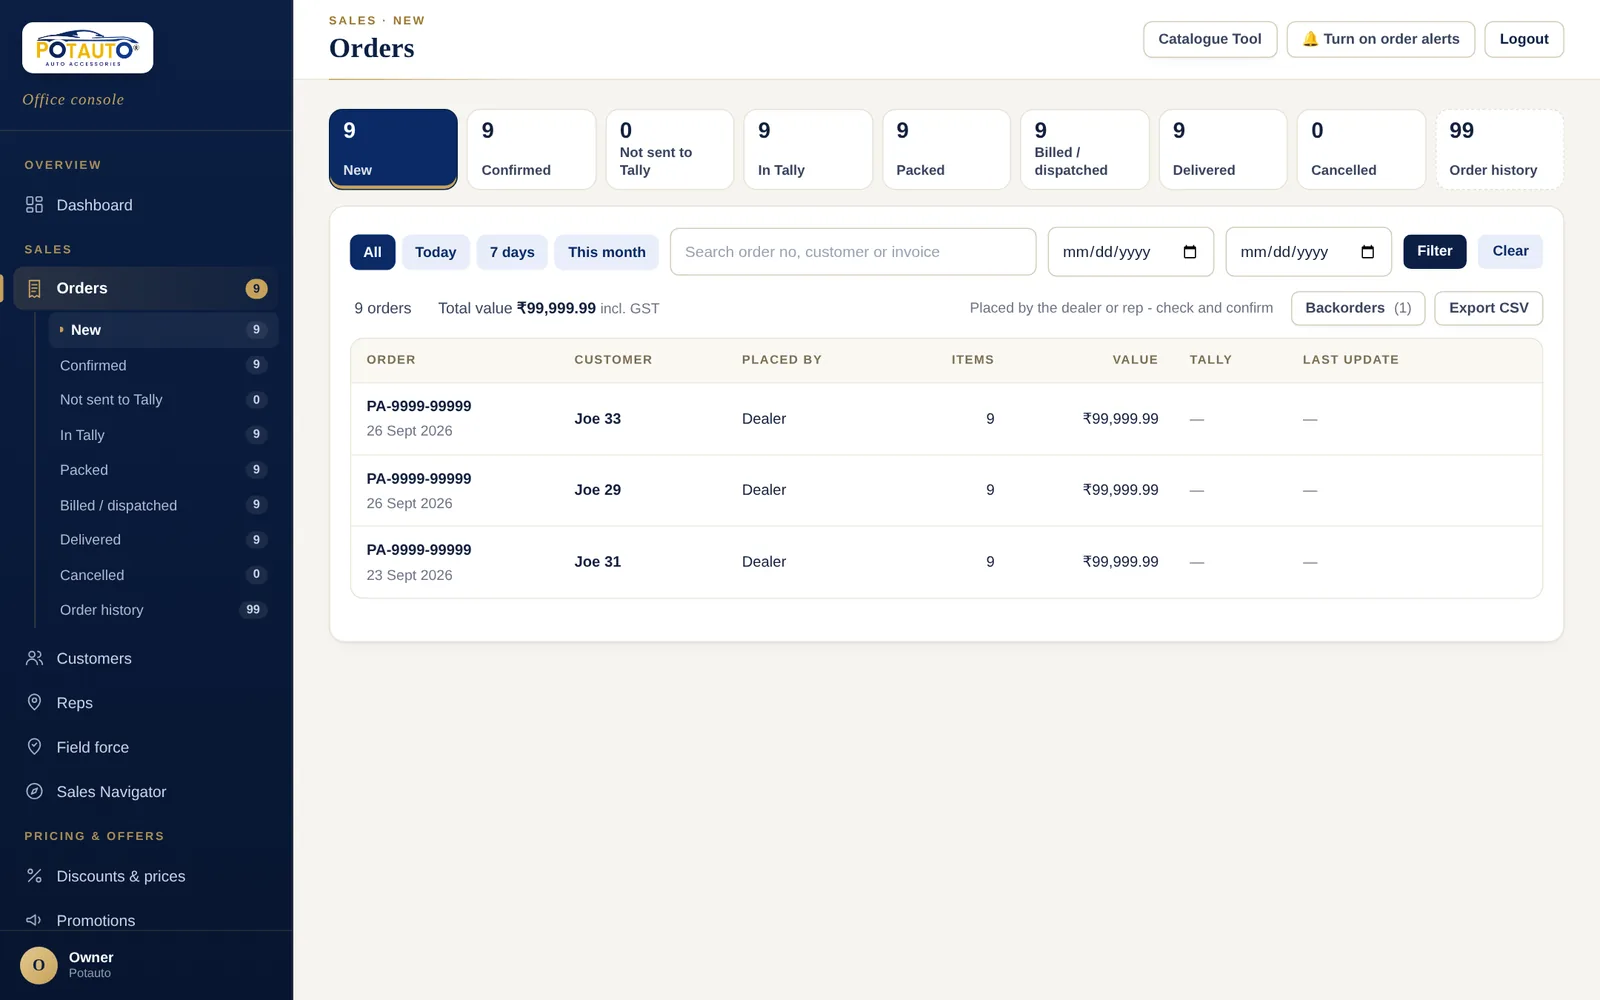Click the Potauto logo
The width and height of the screenshot is (1600, 1000).
point(88,48)
